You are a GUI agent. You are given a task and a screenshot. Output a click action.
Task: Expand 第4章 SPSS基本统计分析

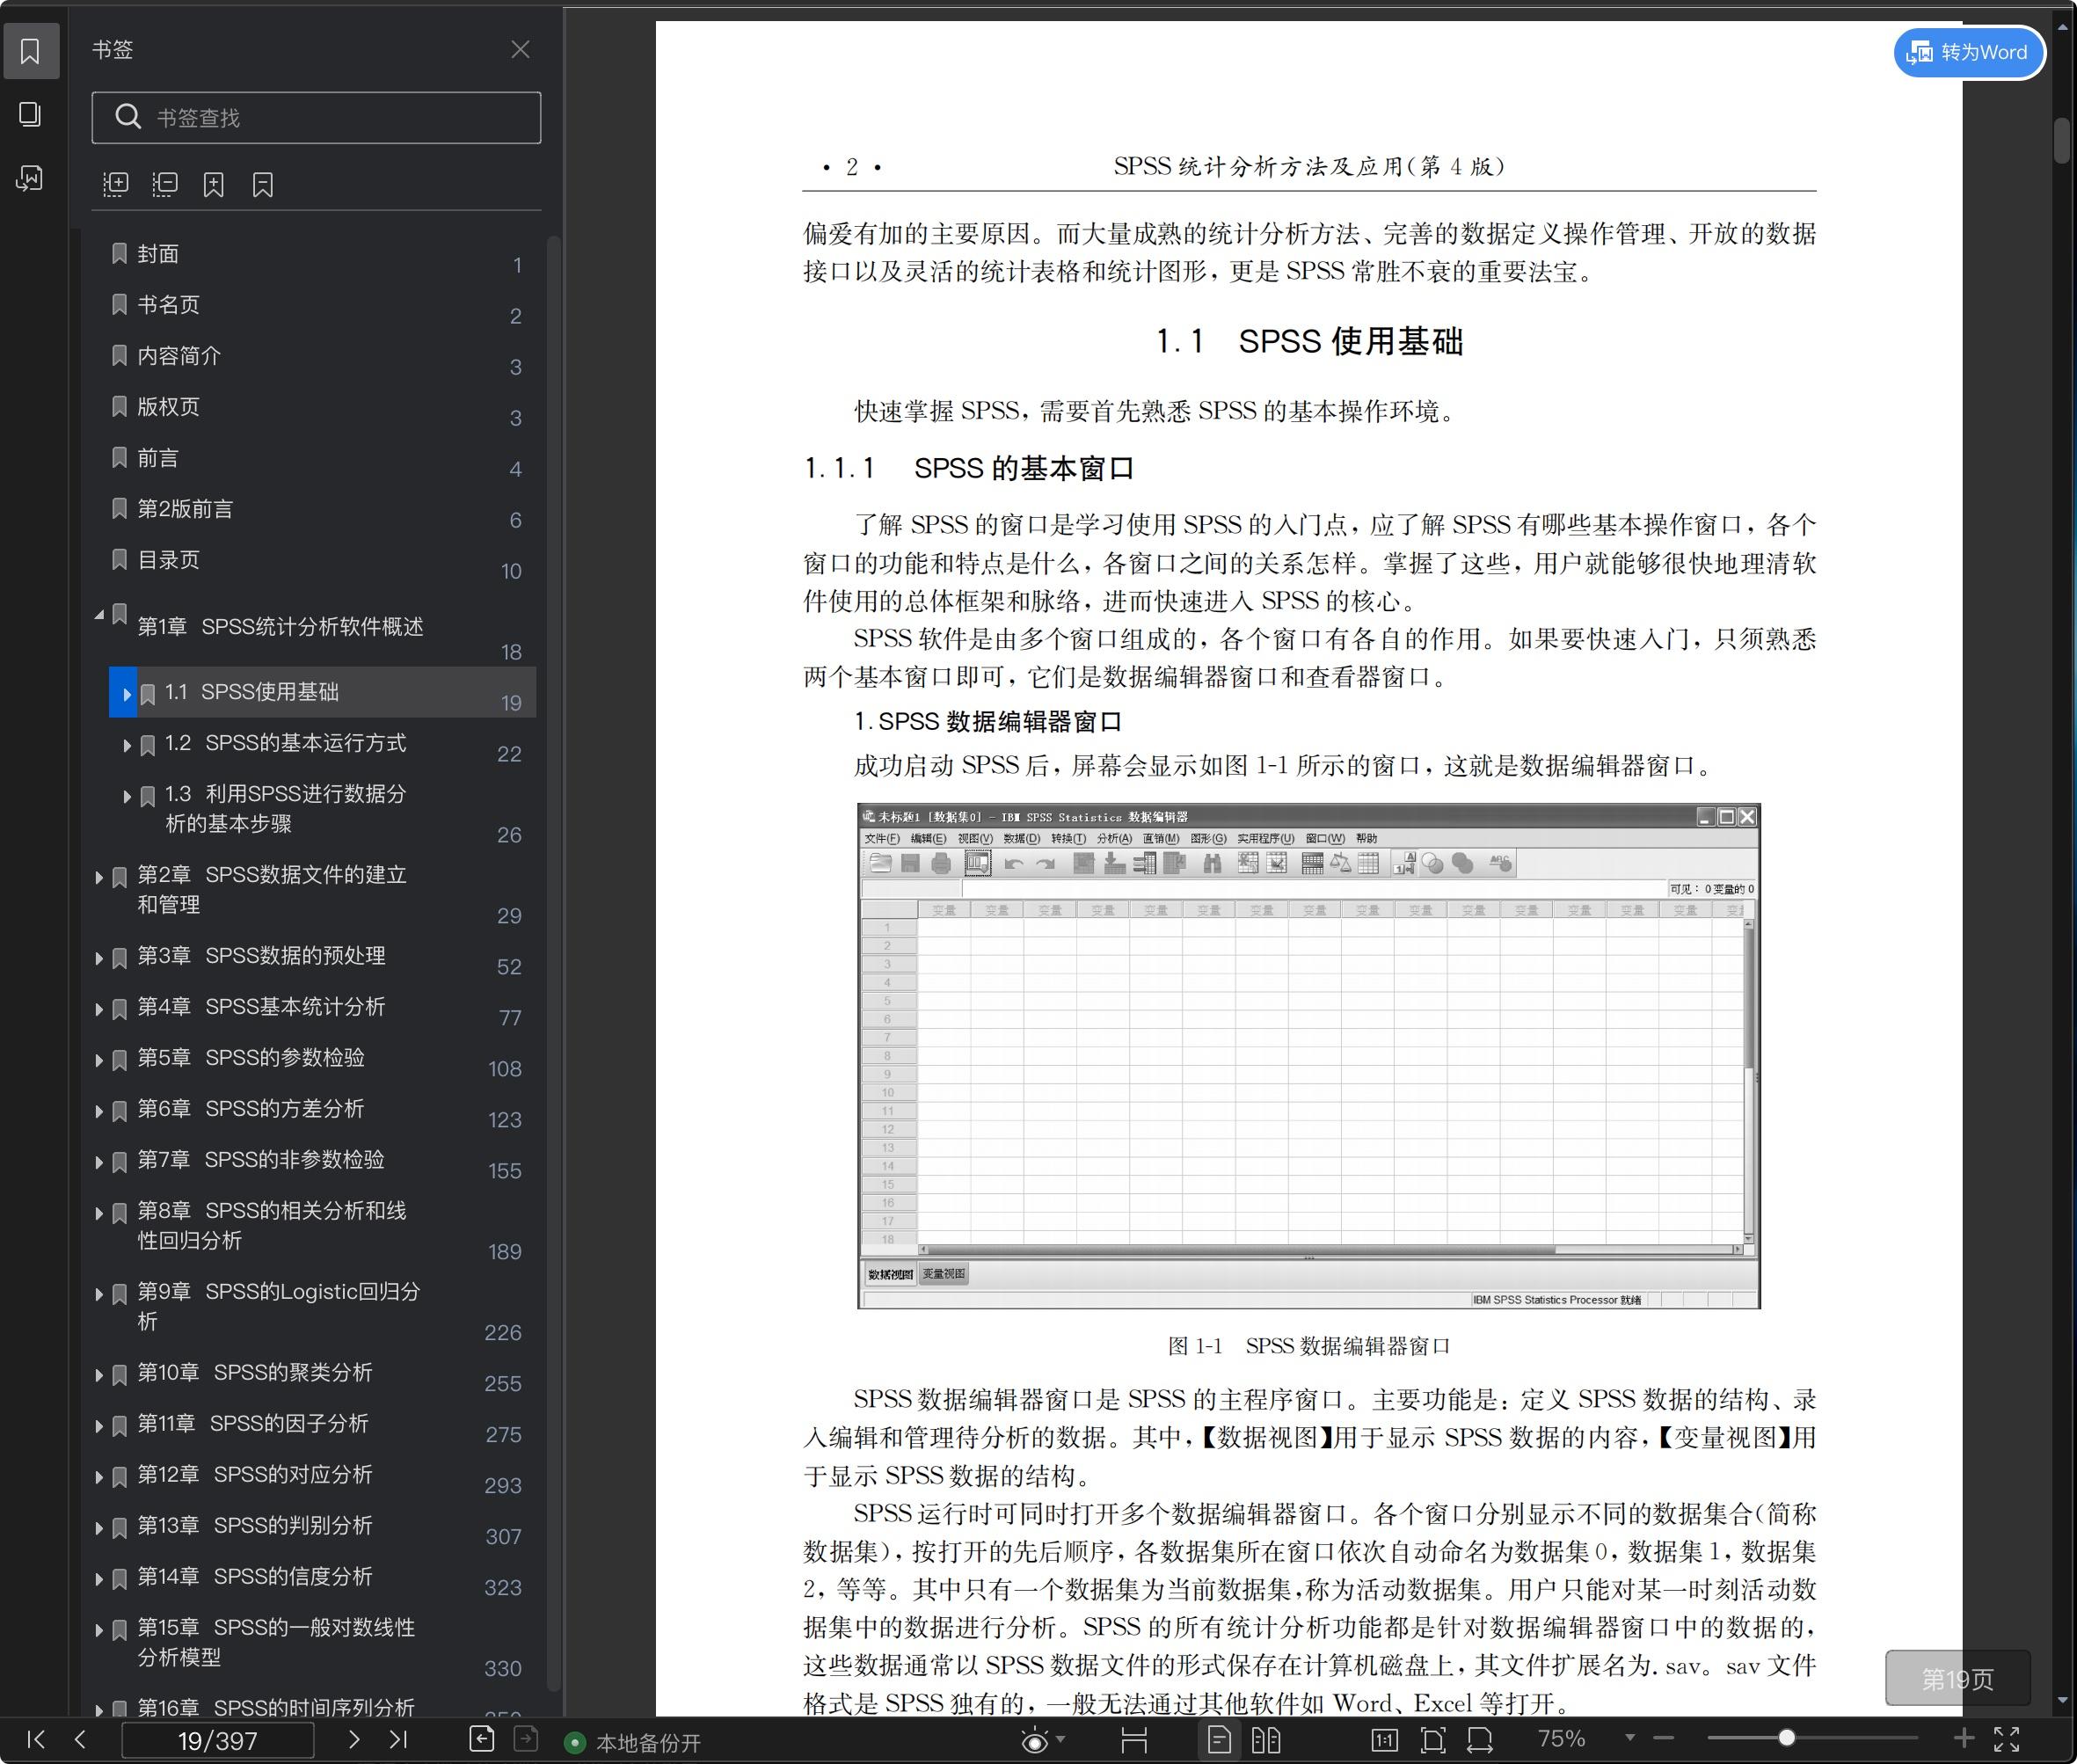coord(99,1009)
